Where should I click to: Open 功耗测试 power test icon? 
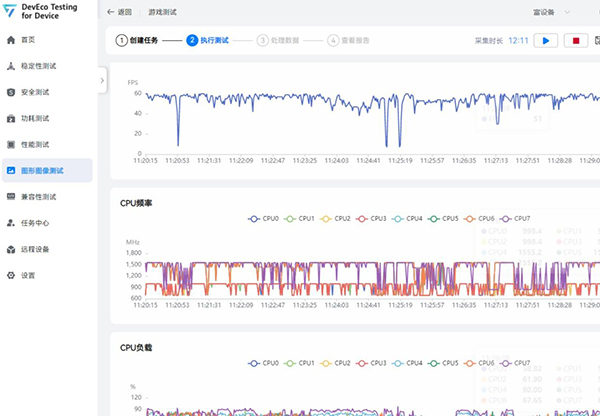[11, 118]
